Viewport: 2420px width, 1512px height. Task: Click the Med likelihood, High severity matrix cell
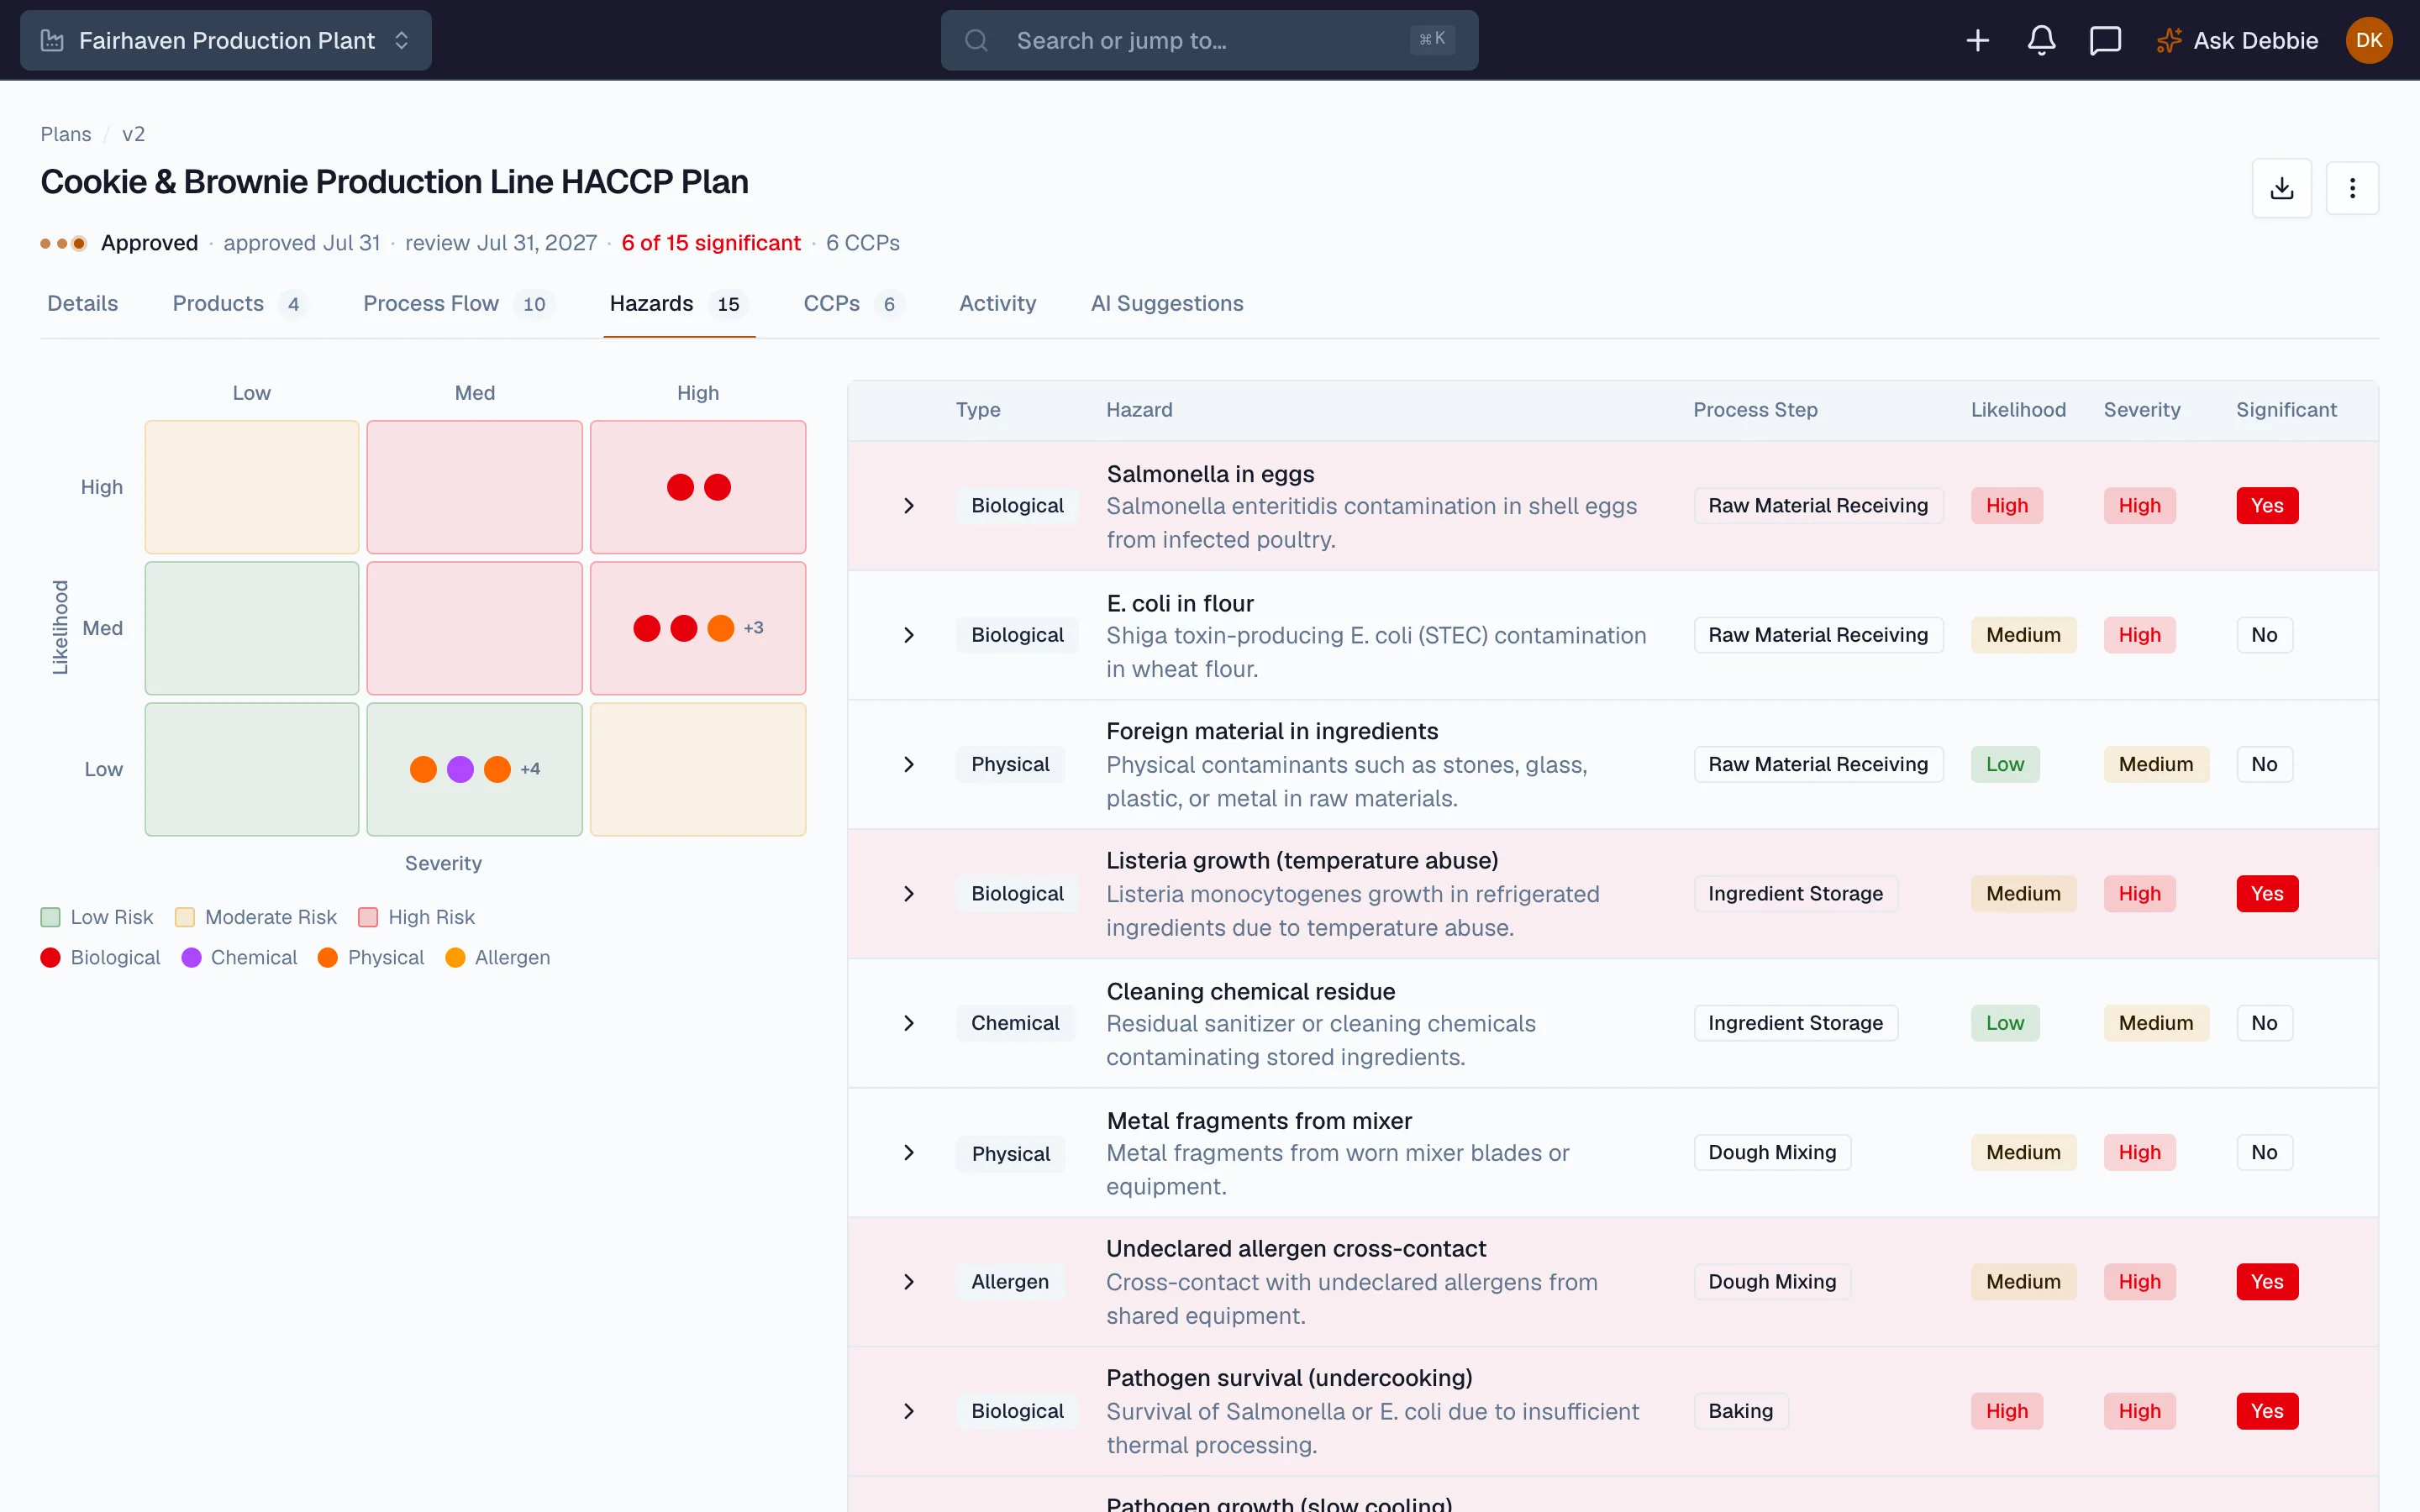(x=697, y=628)
